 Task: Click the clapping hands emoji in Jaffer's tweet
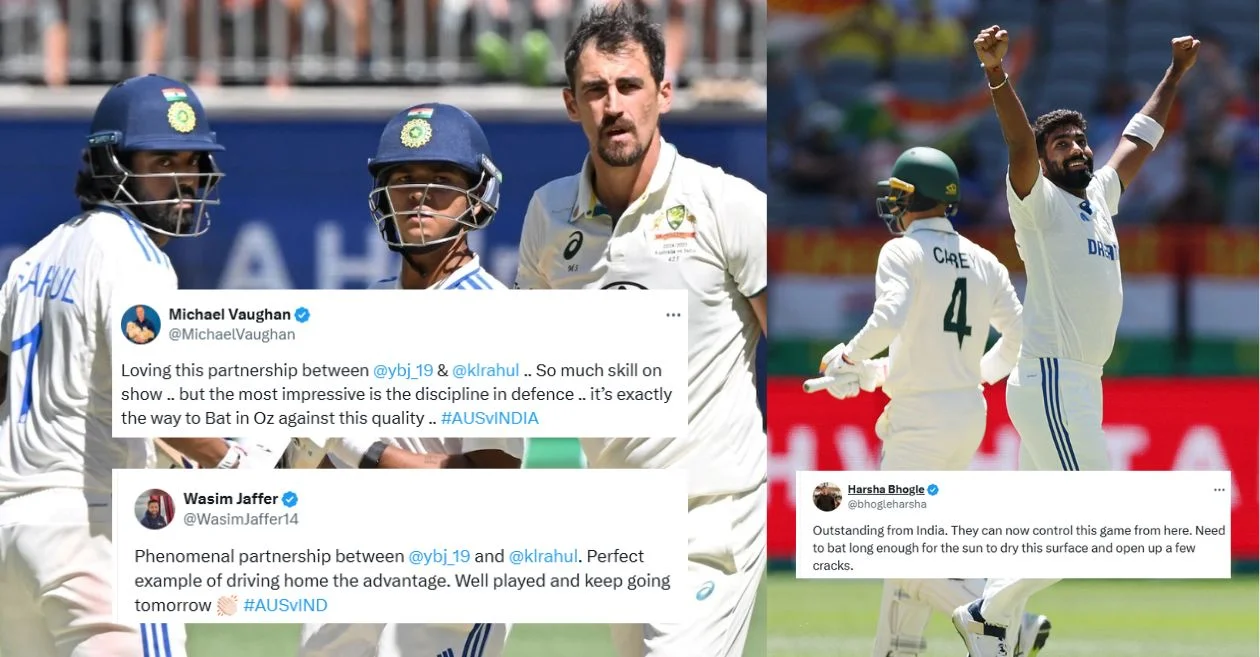click(x=227, y=605)
